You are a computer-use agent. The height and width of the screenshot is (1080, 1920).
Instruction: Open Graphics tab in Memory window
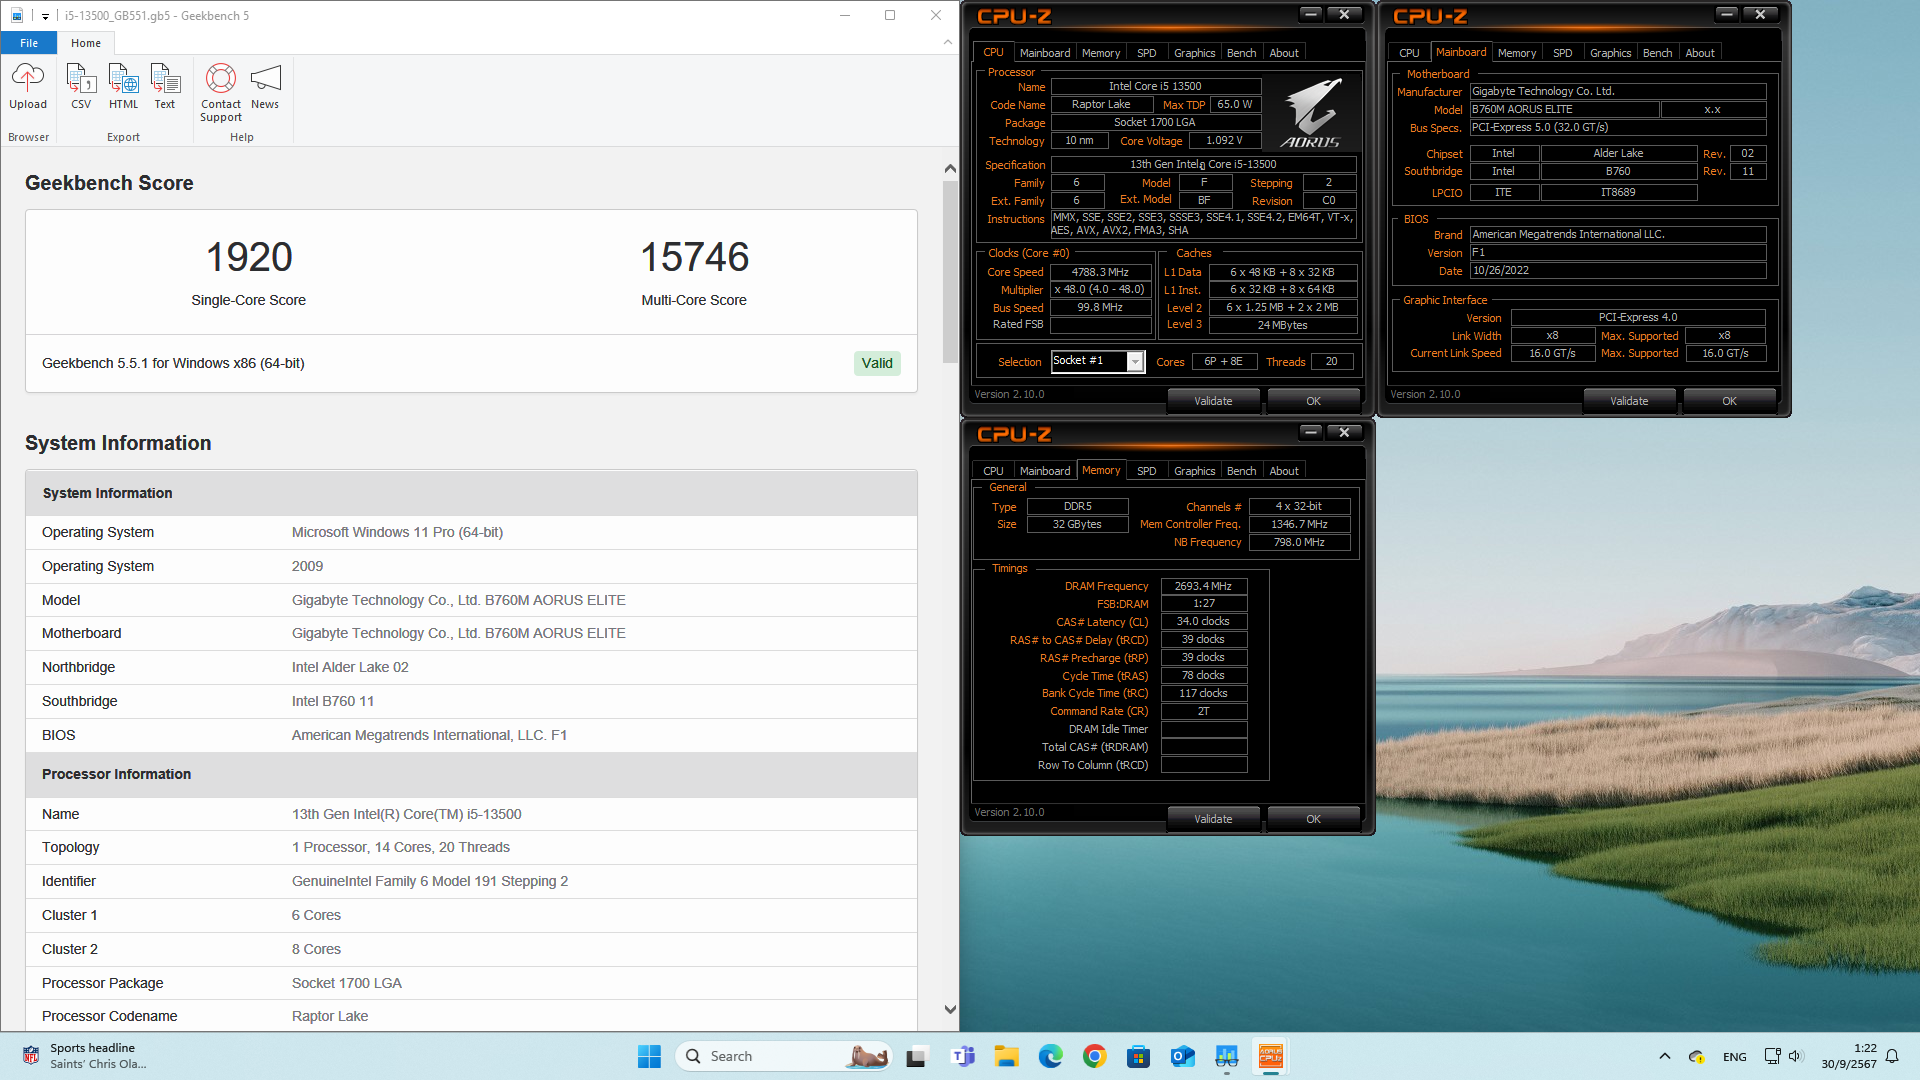pyautogui.click(x=1195, y=471)
